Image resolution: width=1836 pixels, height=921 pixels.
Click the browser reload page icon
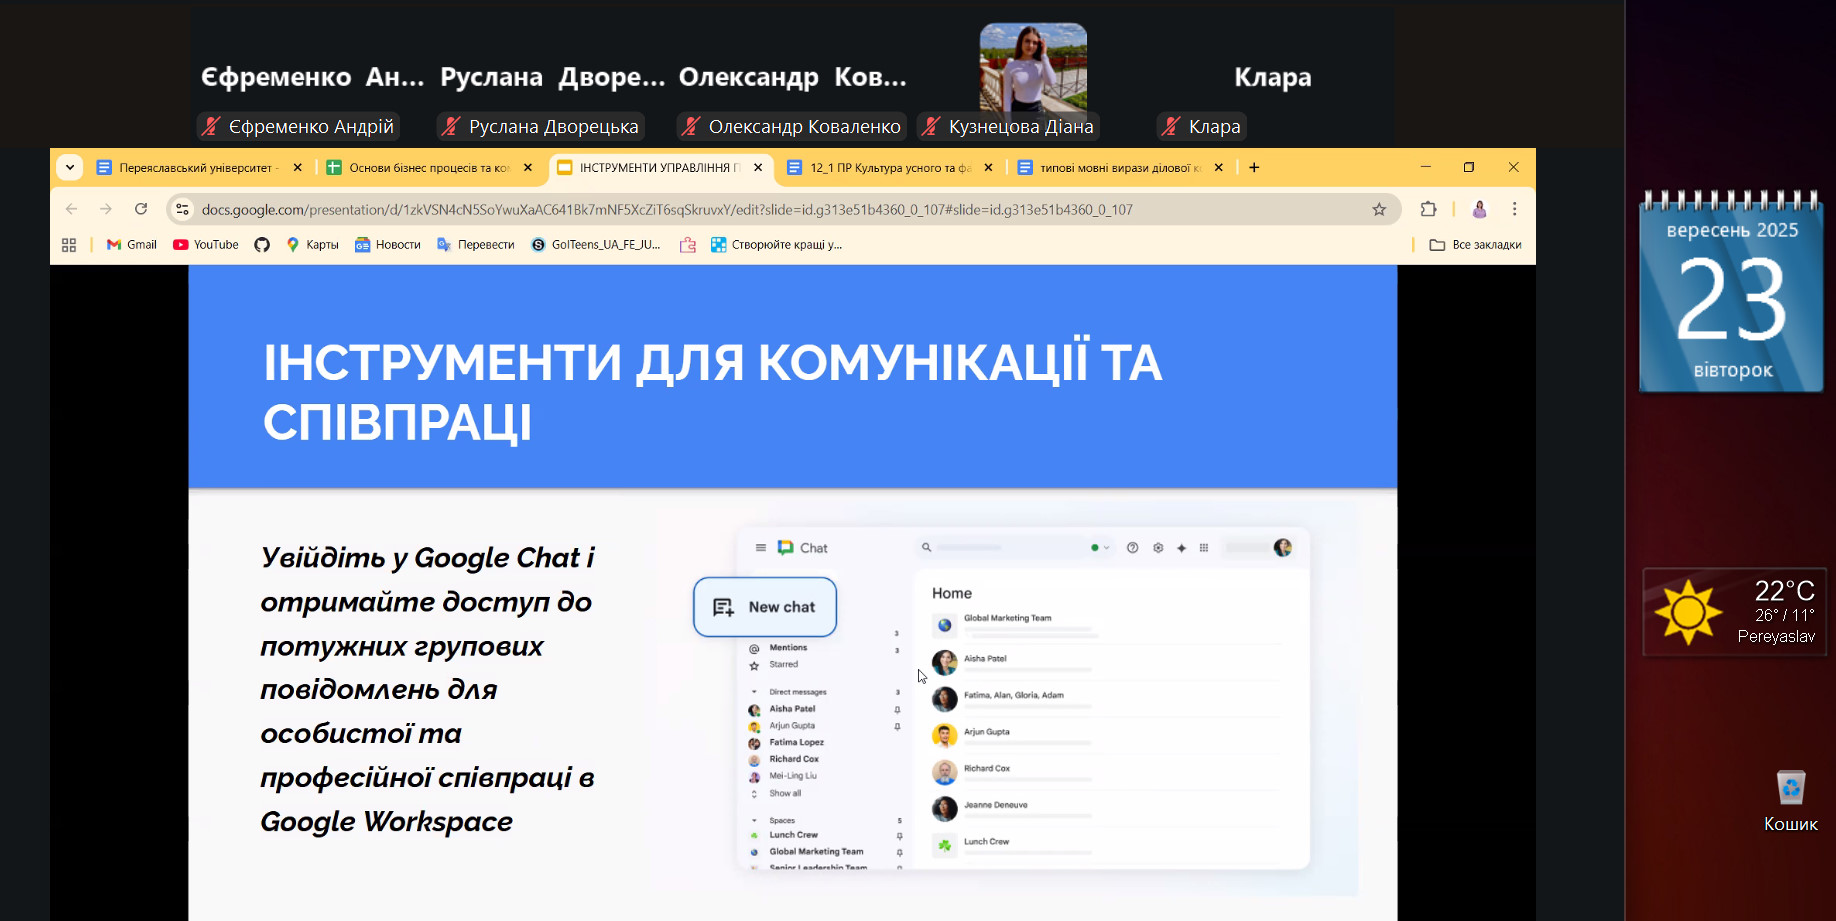[x=141, y=209]
